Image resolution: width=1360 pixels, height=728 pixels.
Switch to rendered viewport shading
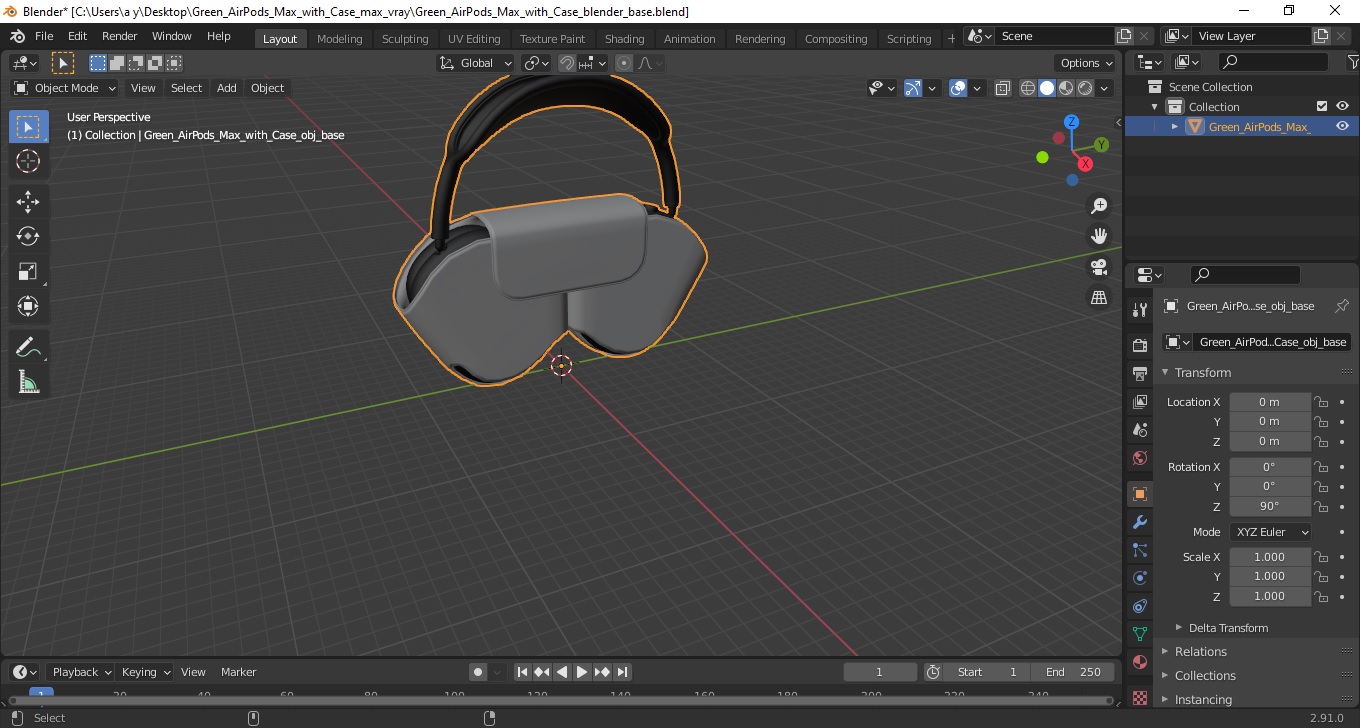click(1085, 88)
